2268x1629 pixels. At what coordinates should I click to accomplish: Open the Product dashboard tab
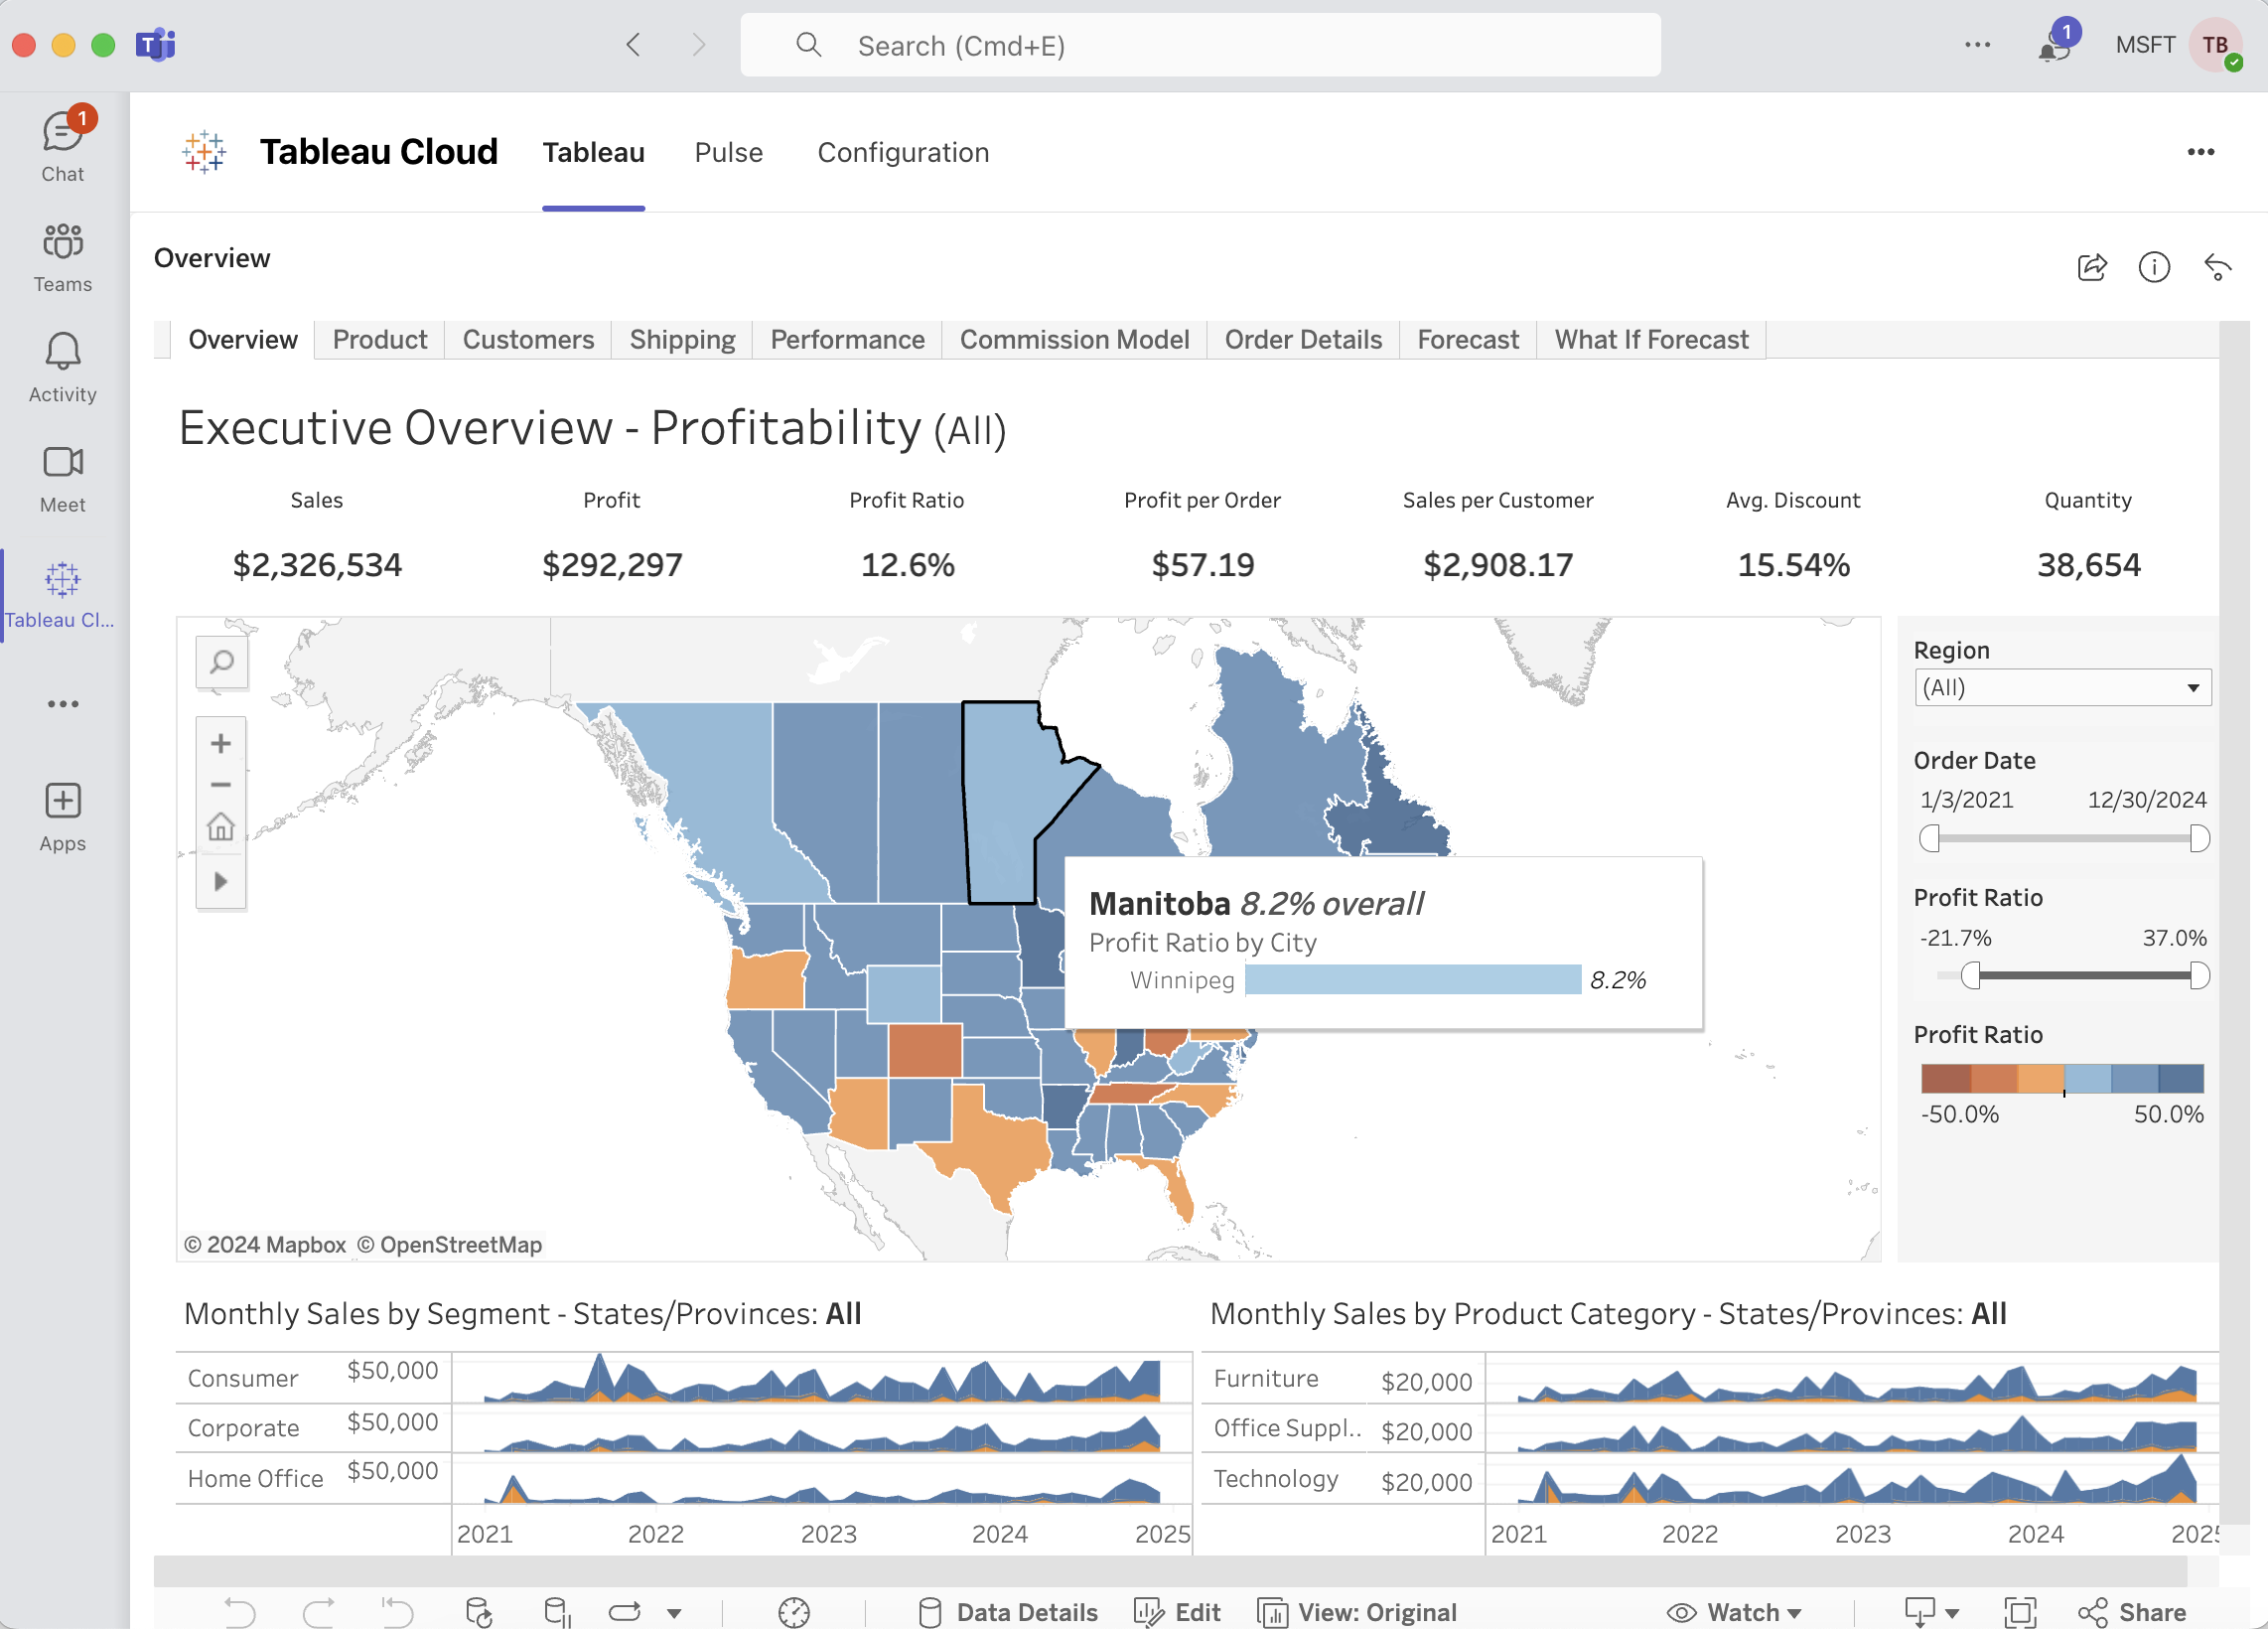tap(380, 340)
